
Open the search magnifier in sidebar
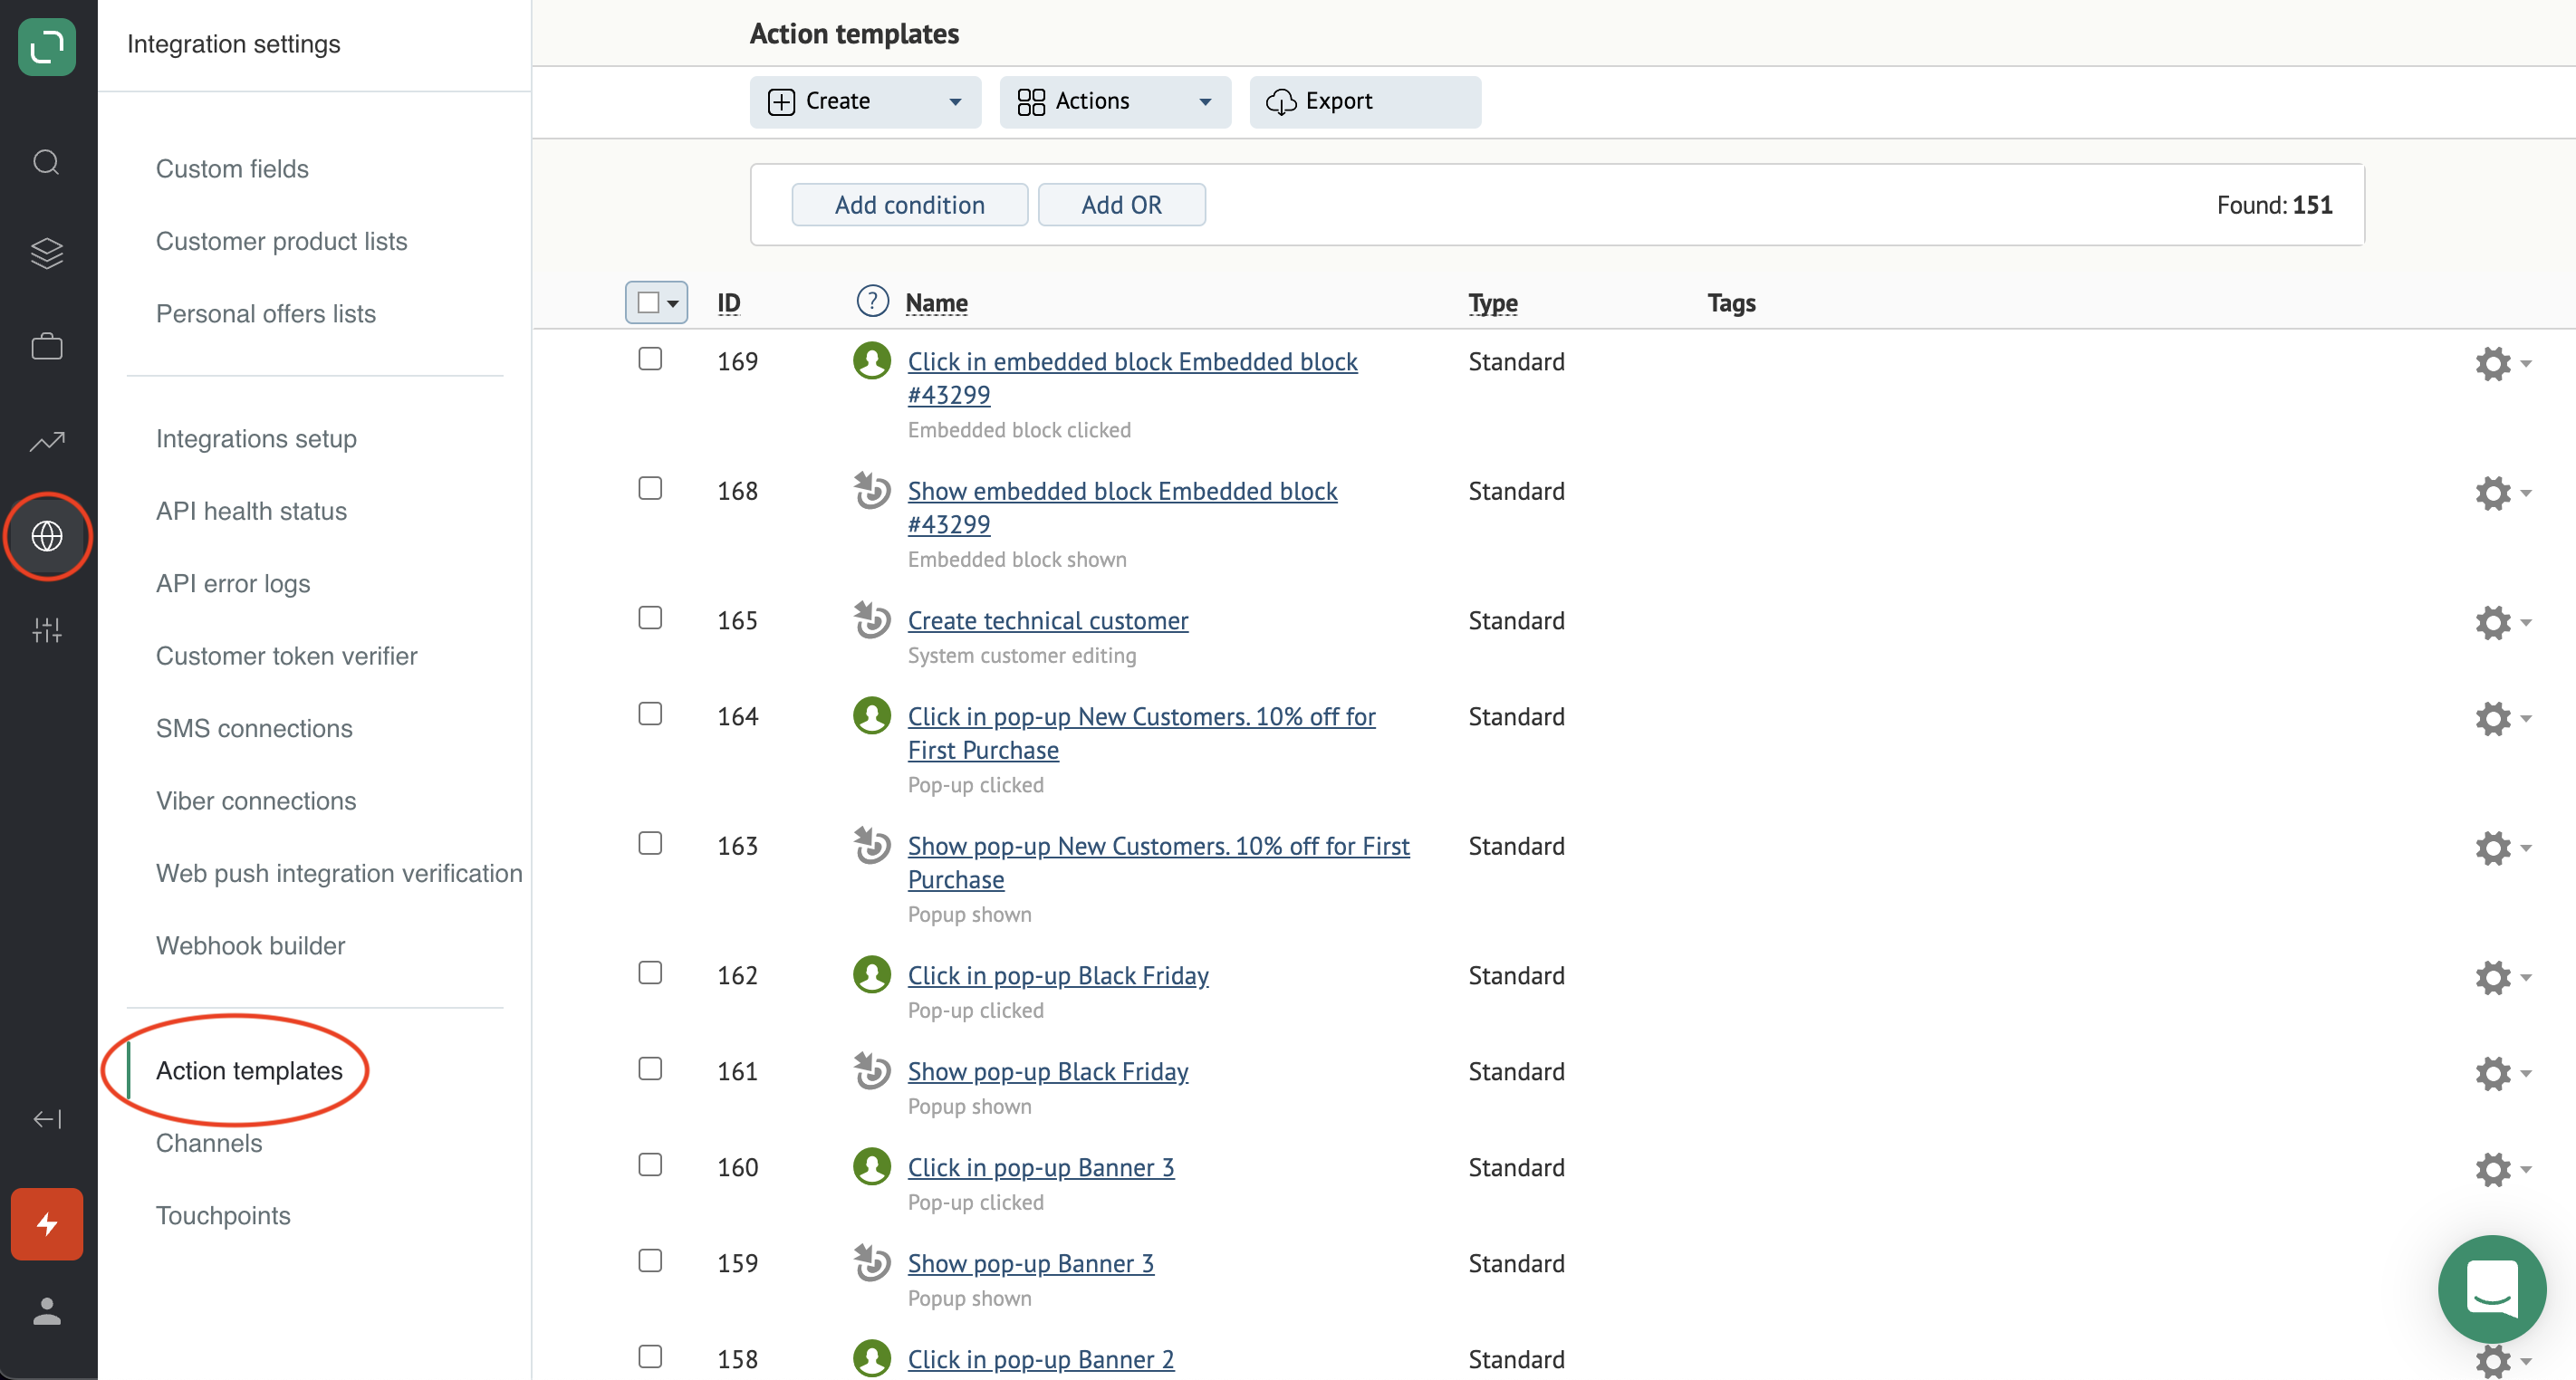click(x=47, y=162)
